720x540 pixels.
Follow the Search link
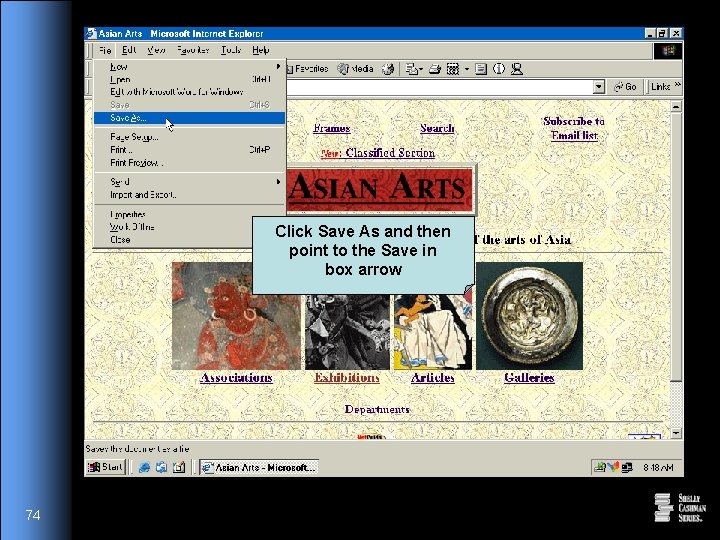(437, 128)
